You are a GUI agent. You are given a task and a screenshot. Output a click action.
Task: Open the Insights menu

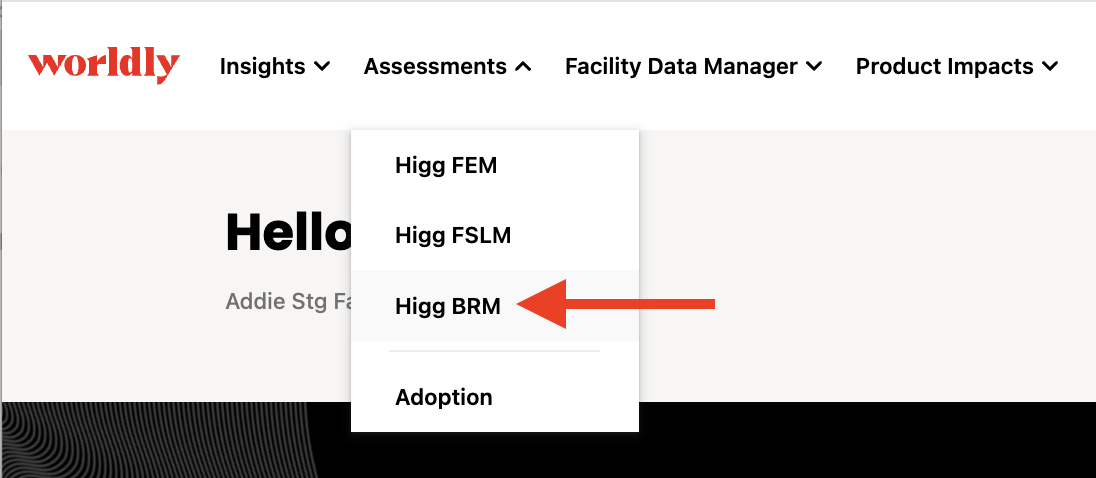click(x=262, y=66)
